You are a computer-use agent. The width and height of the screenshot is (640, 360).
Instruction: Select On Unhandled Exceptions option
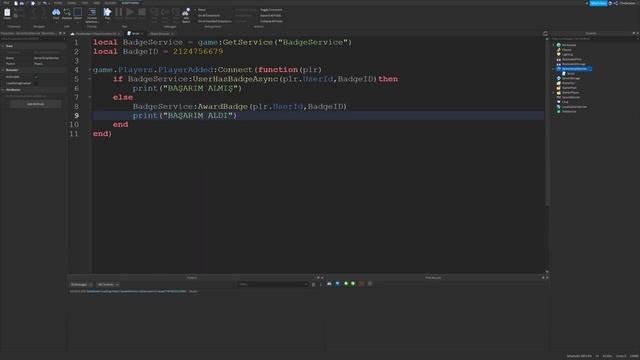click(x=214, y=21)
